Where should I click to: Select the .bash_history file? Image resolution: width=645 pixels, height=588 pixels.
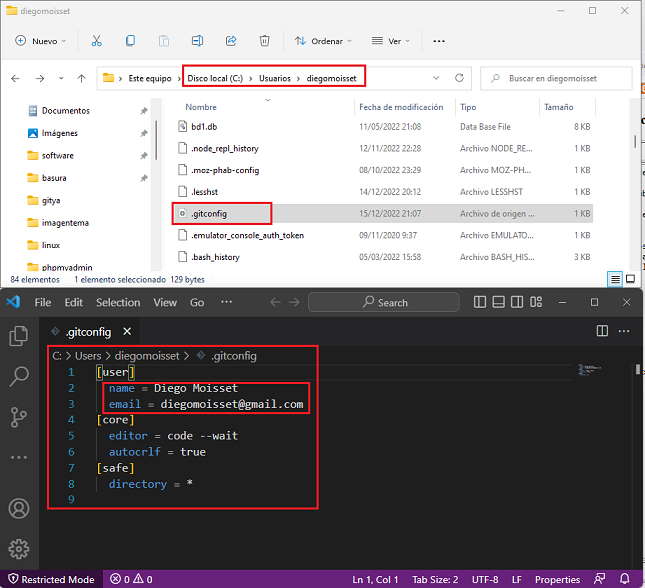click(x=215, y=257)
